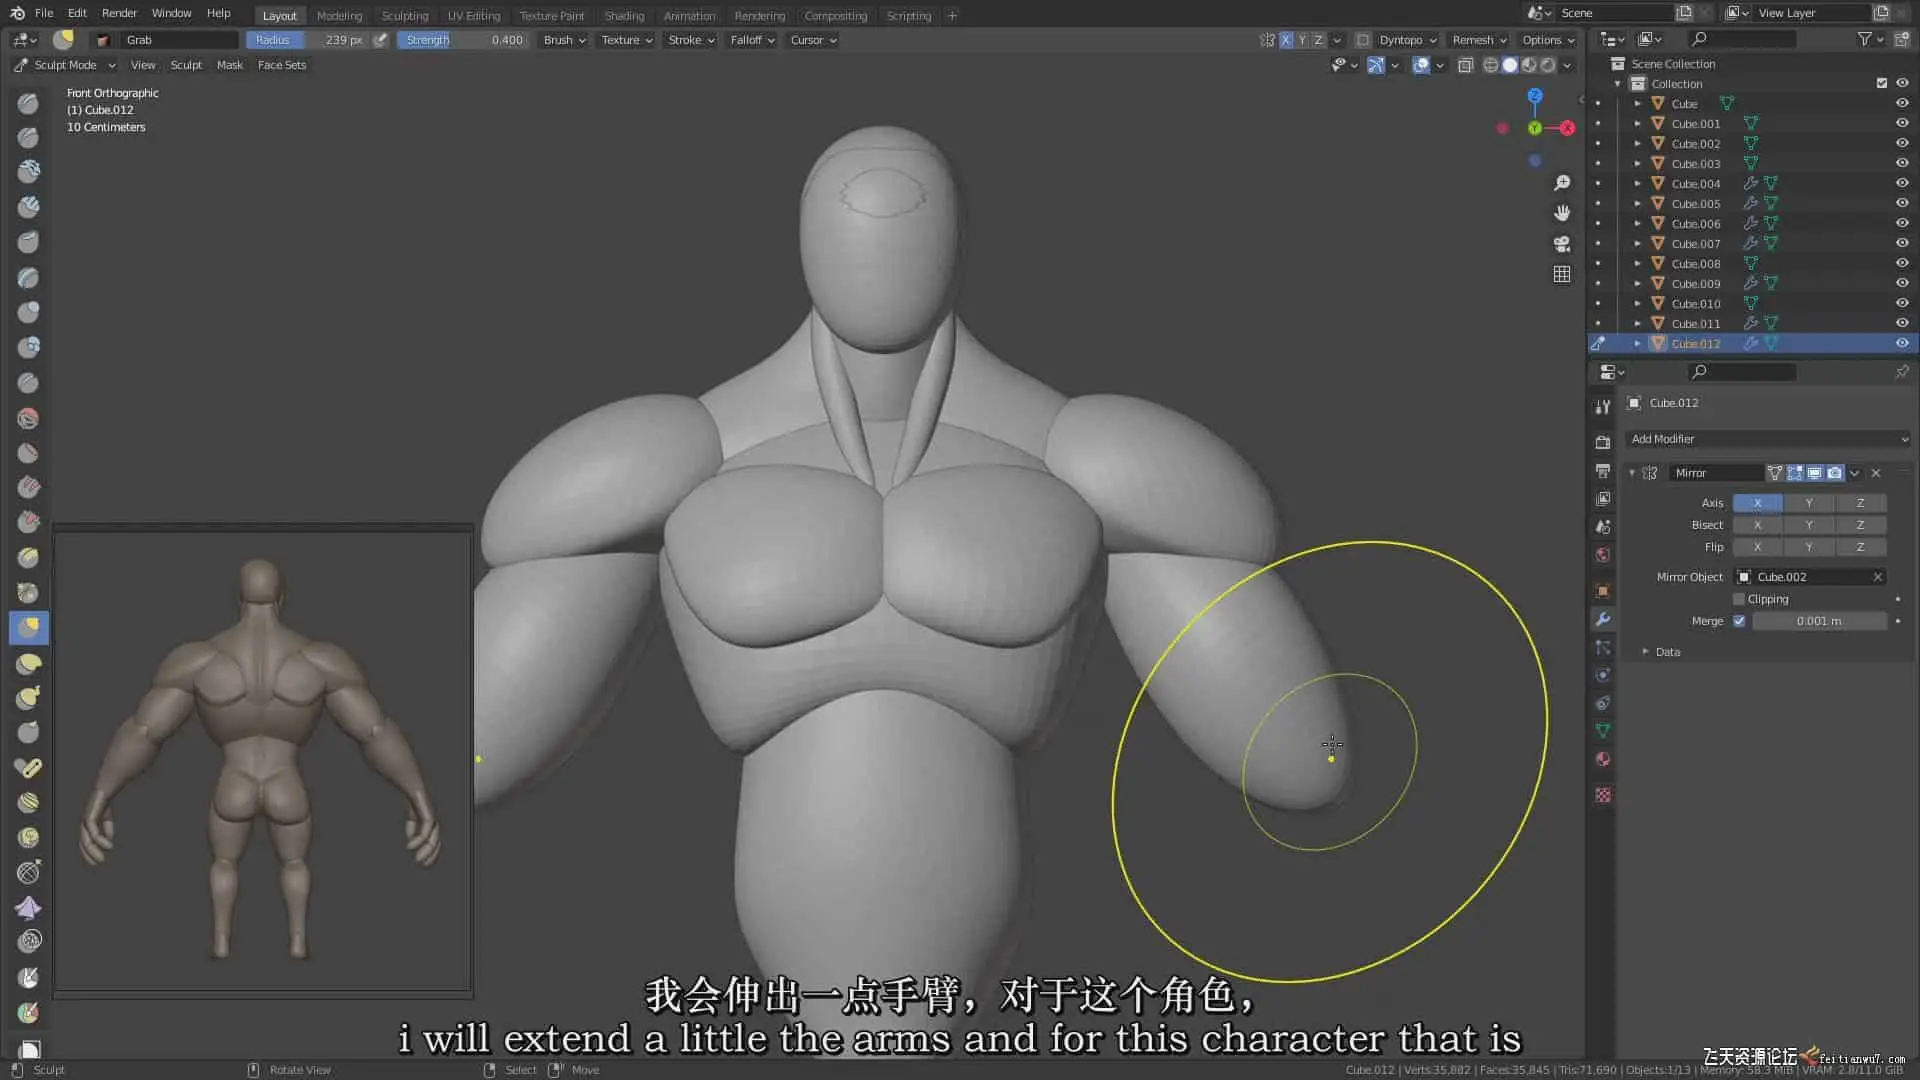Screen dimensions: 1920x1080
Task: Click the pan hand viewport icon
Action: click(1561, 213)
